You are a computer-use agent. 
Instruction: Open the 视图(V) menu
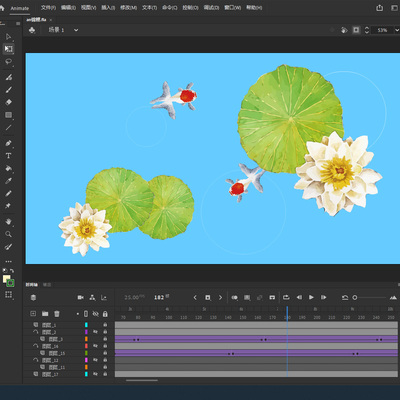click(x=88, y=8)
